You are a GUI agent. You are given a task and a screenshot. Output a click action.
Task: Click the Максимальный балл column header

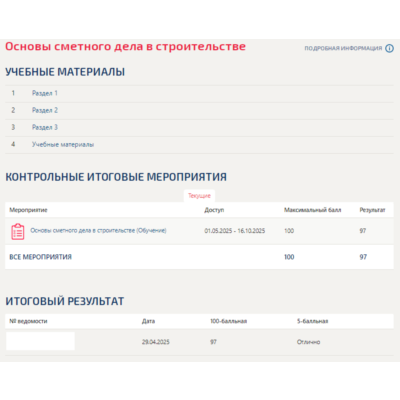click(x=313, y=210)
